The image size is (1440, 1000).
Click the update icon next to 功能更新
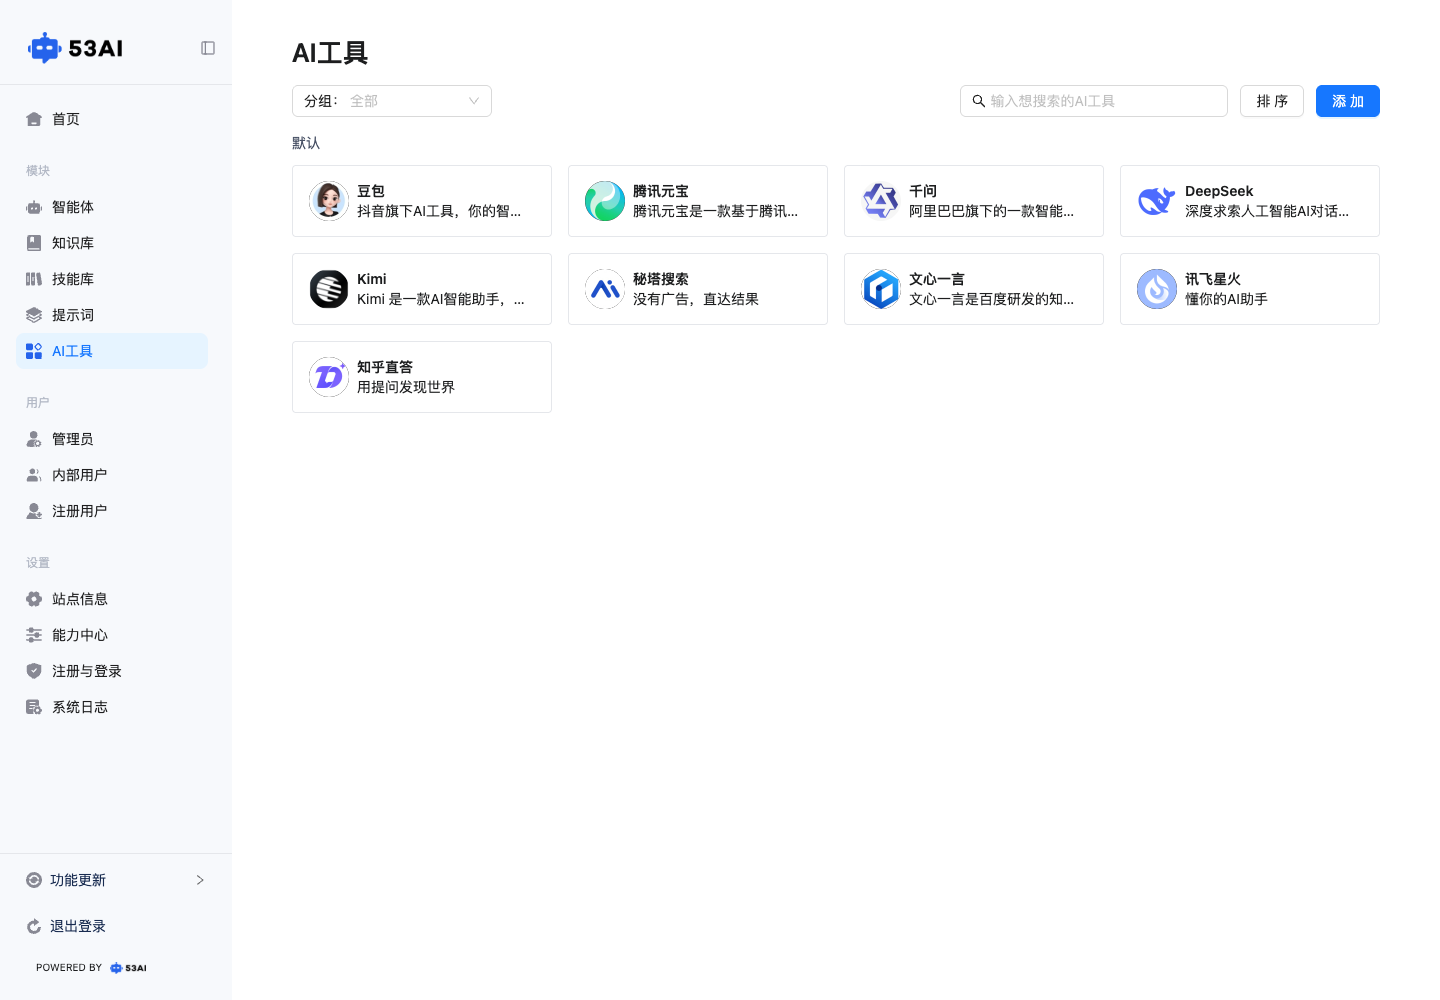34,880
